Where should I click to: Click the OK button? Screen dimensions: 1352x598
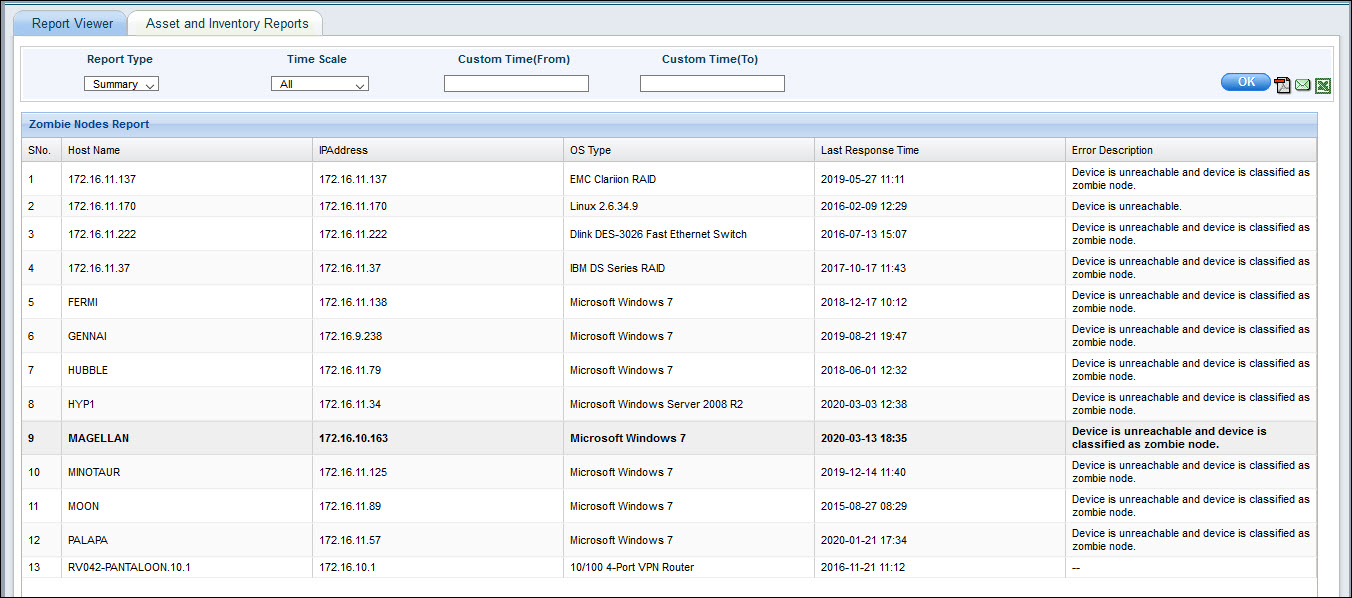click(1244, 81)
